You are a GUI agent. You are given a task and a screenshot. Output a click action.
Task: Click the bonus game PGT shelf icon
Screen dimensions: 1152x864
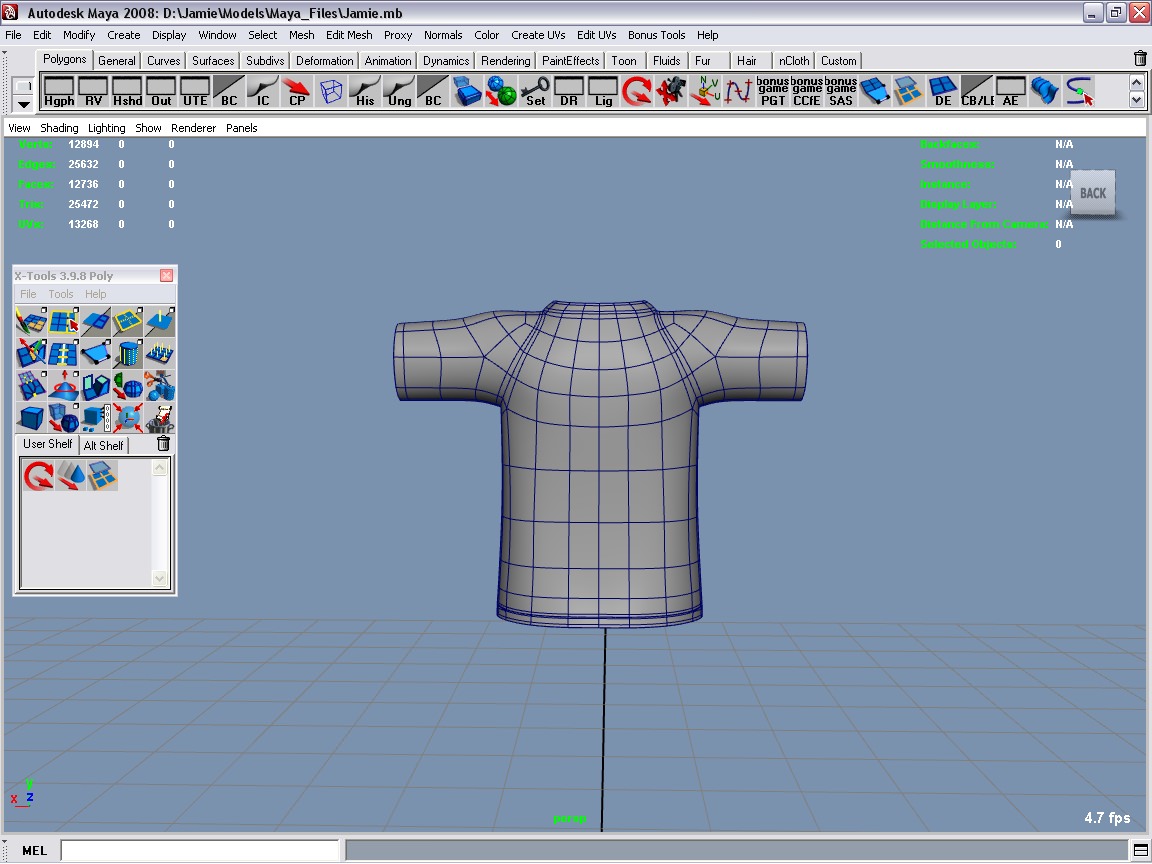(773, 92)
